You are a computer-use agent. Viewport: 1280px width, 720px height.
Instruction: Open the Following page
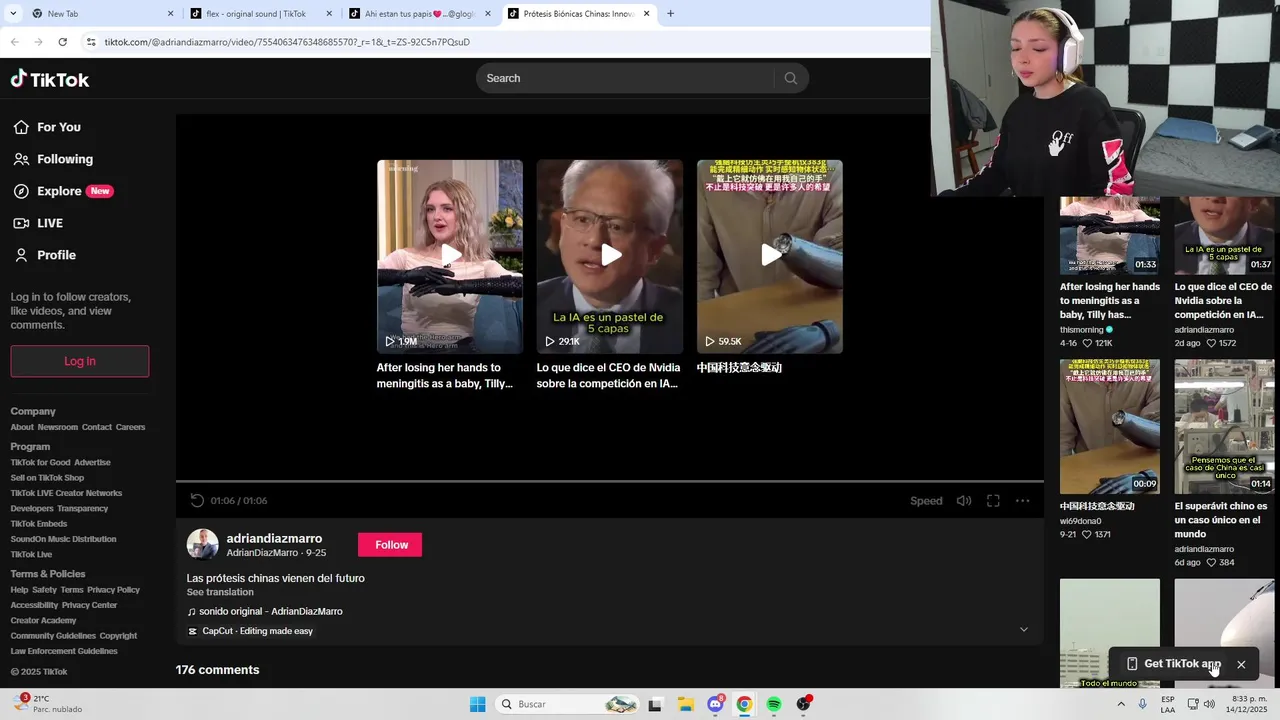[x=53, y=159]
